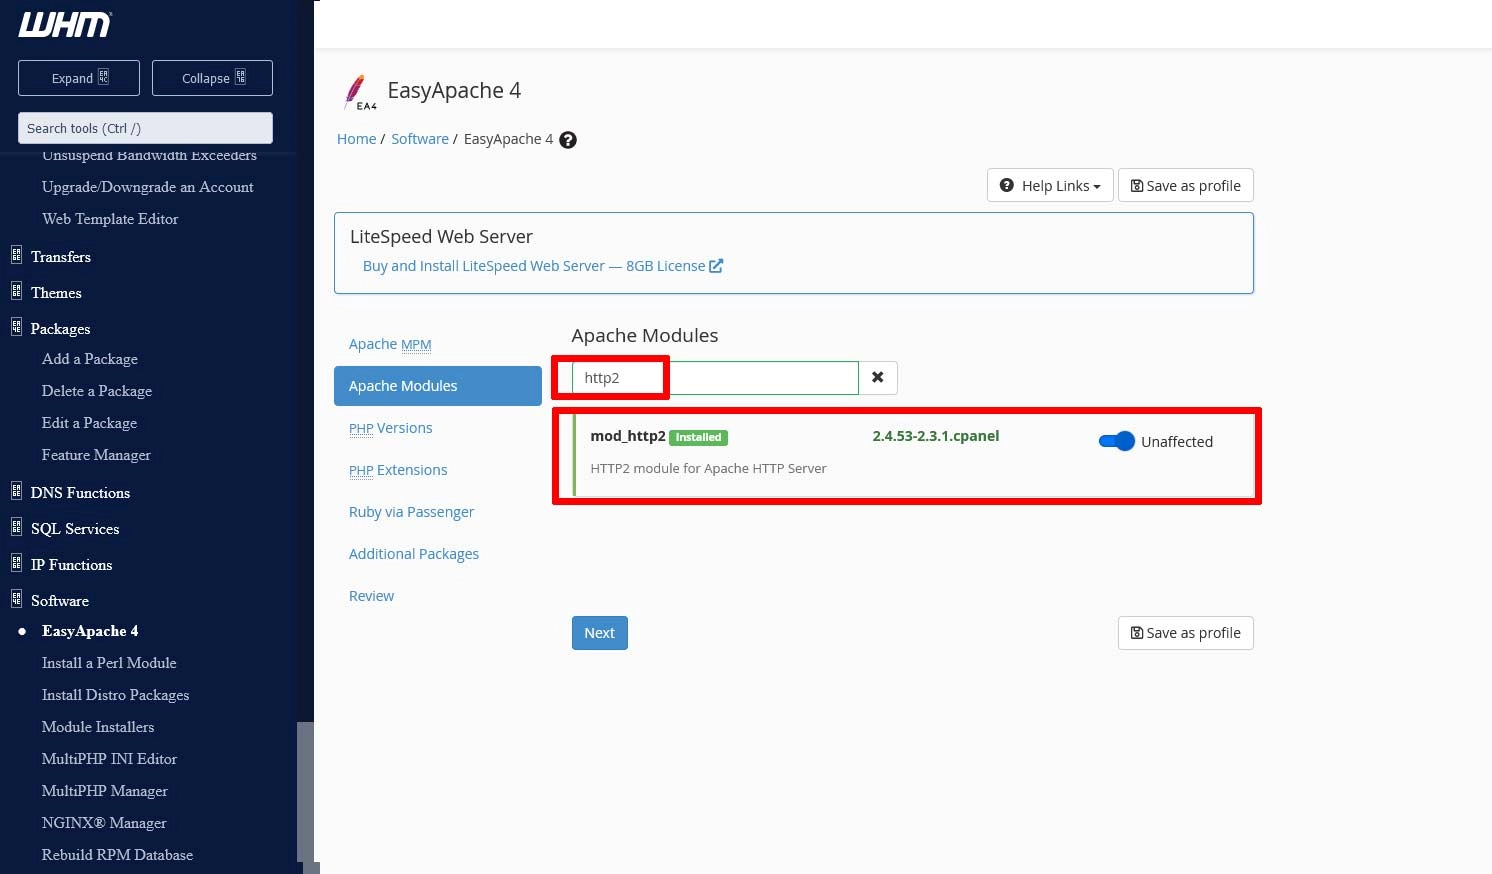Open the Additional Packages tab
1492x874 pixels.
(414, 554)
